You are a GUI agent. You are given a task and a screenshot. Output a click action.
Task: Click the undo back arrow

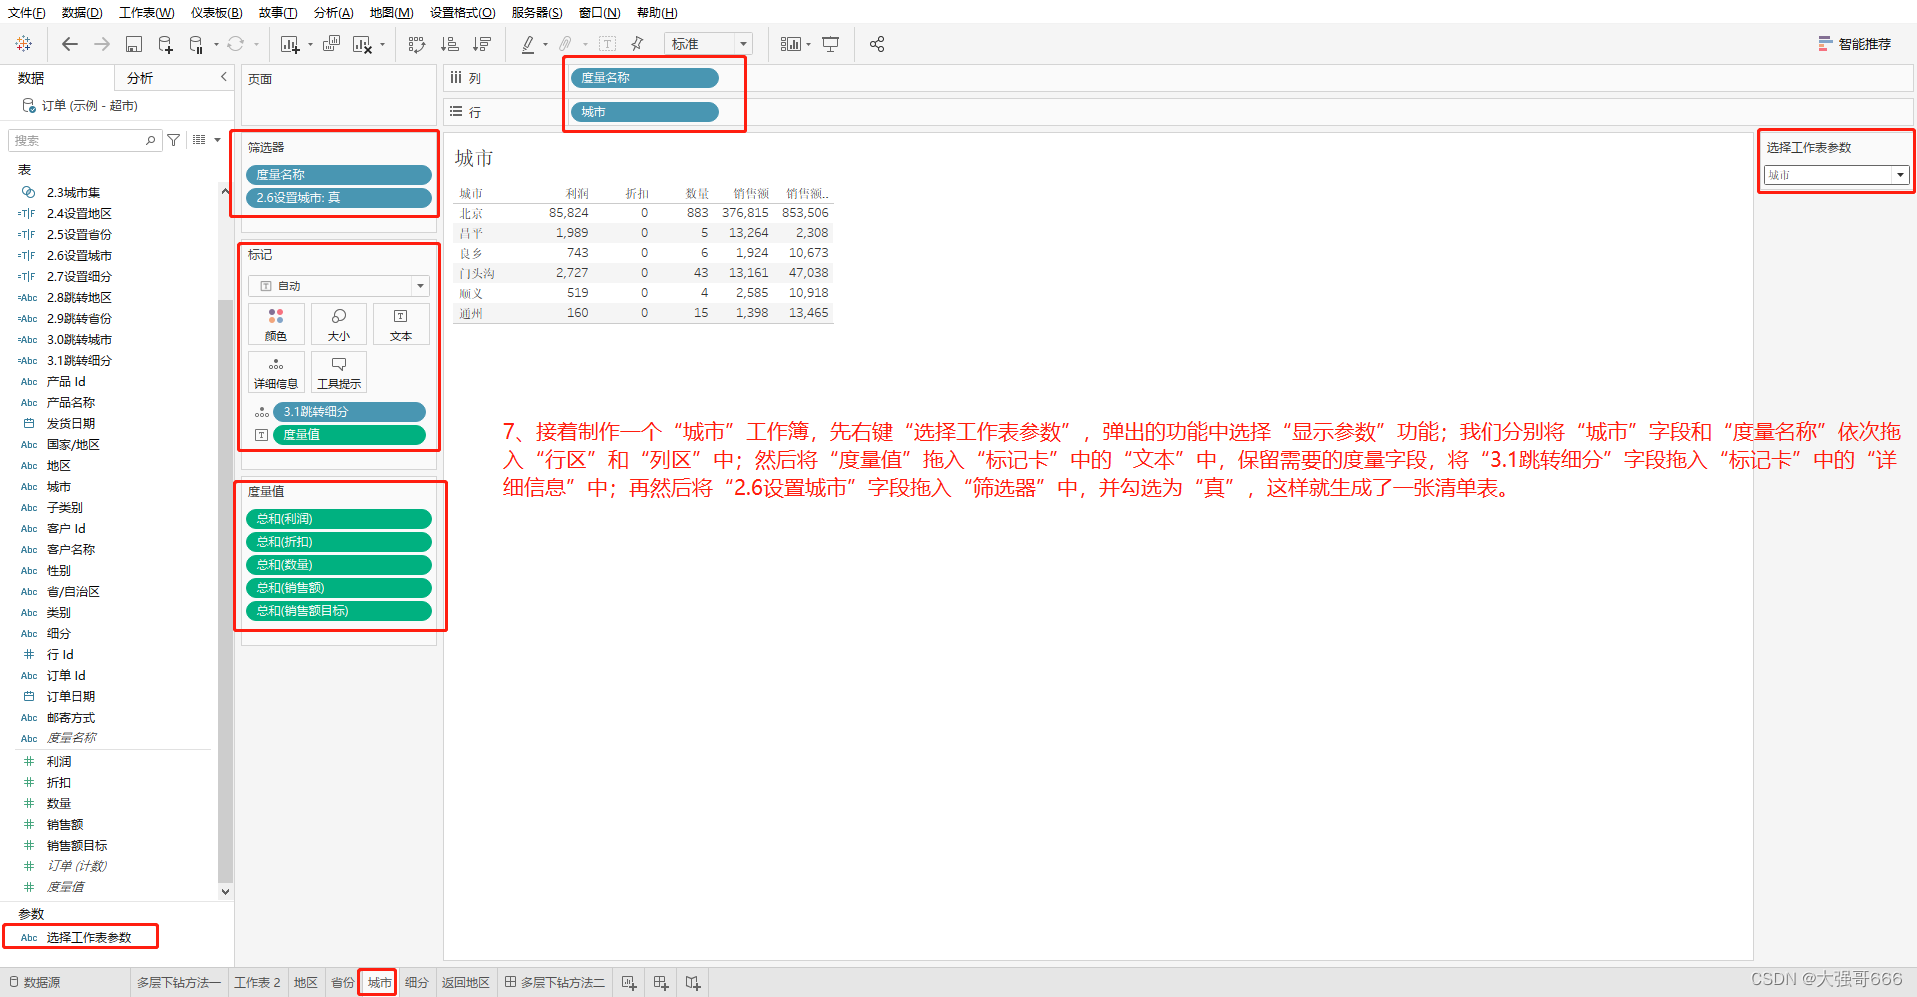[69, 44]
